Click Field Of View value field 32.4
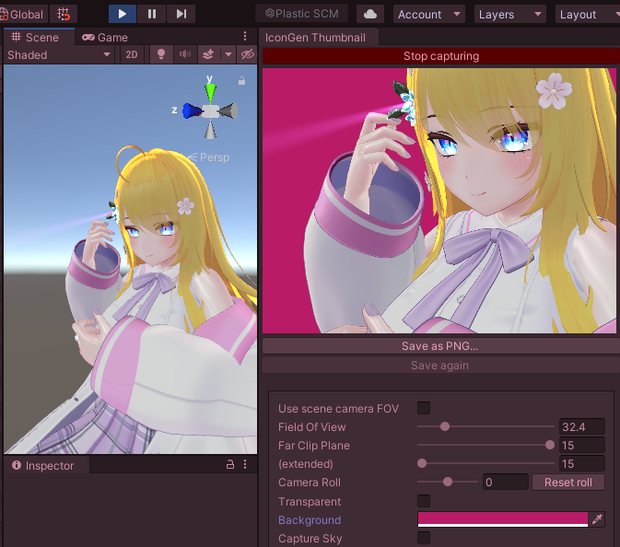The image size is (620, 547). [x=582, y=427]
